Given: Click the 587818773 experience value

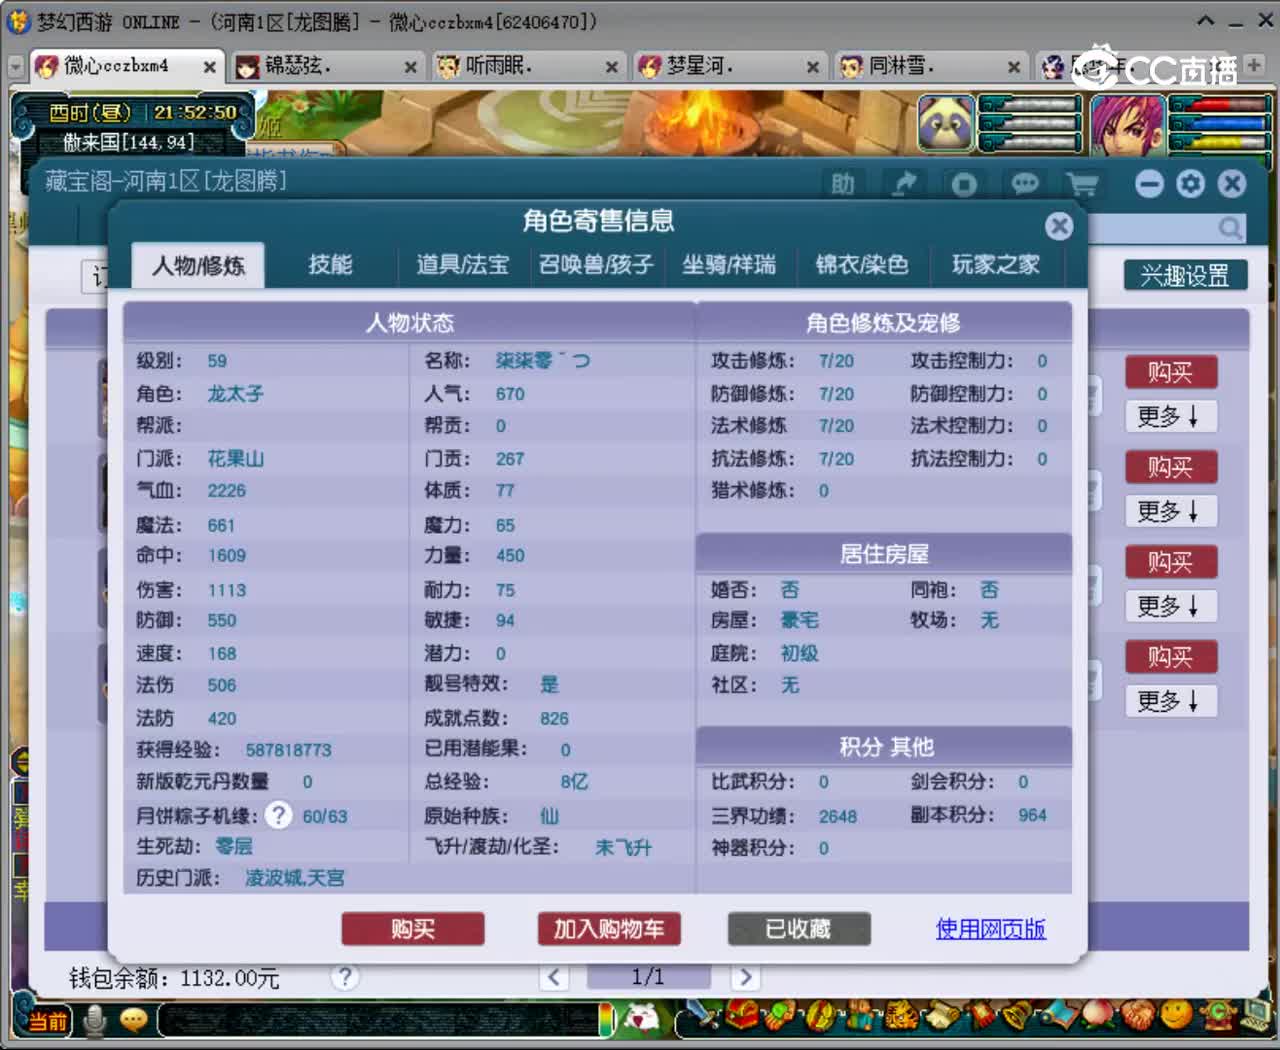Looking at the screenshot, I should tap(288, 750).
